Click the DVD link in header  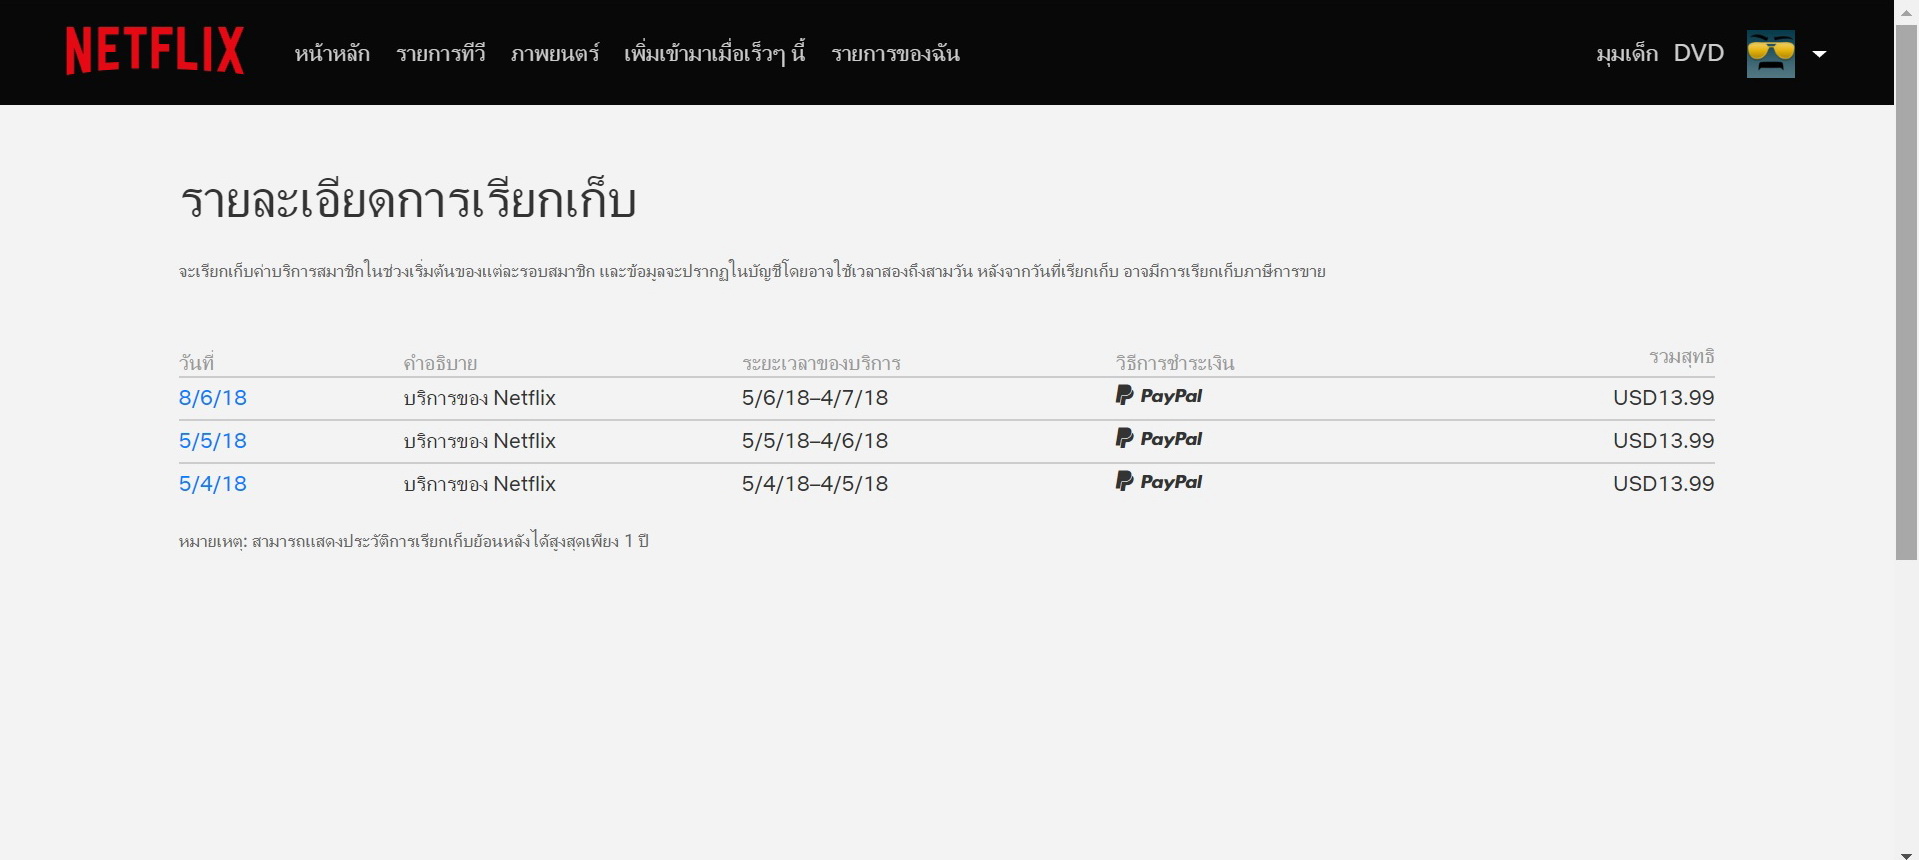[1699, 54]
